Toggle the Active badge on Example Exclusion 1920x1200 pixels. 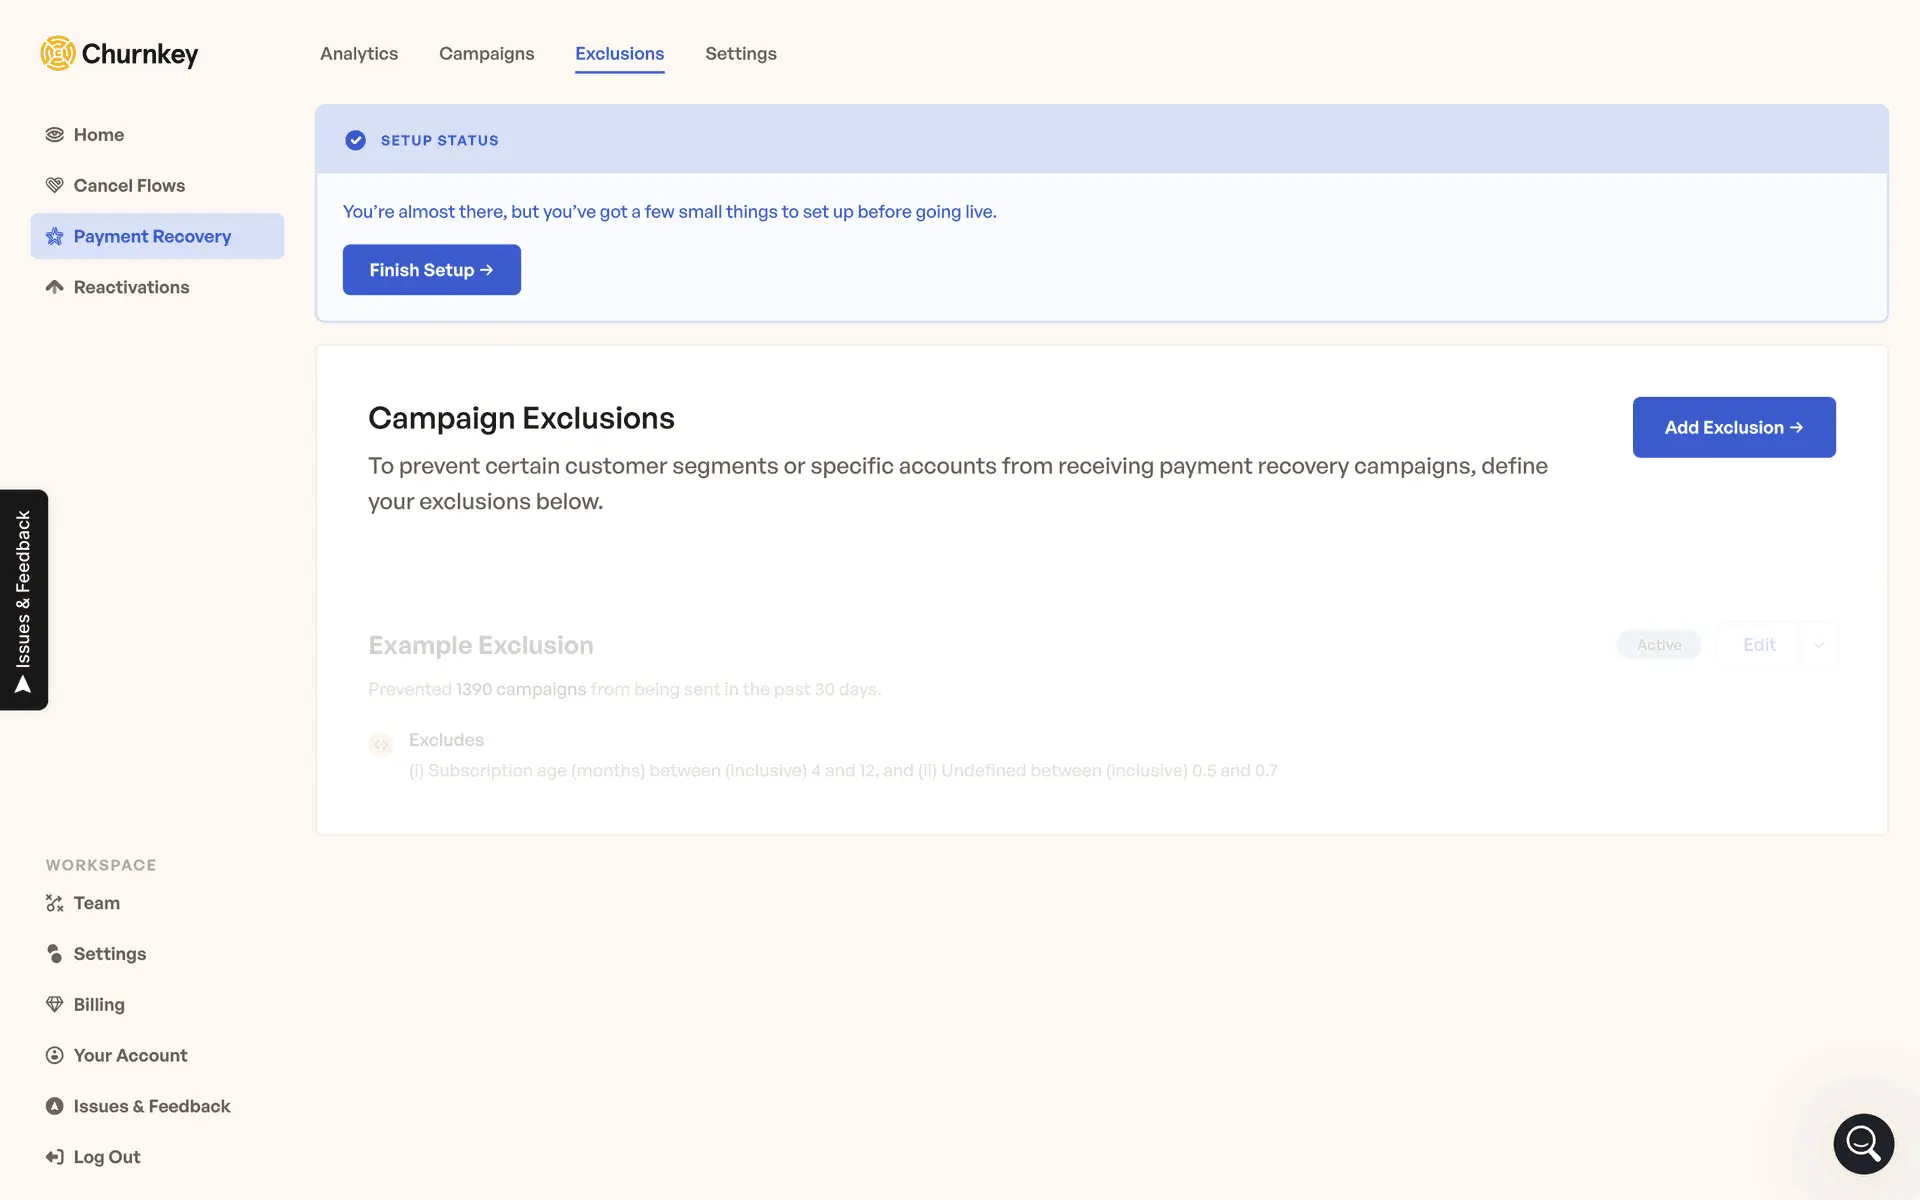coord(1659,645)
